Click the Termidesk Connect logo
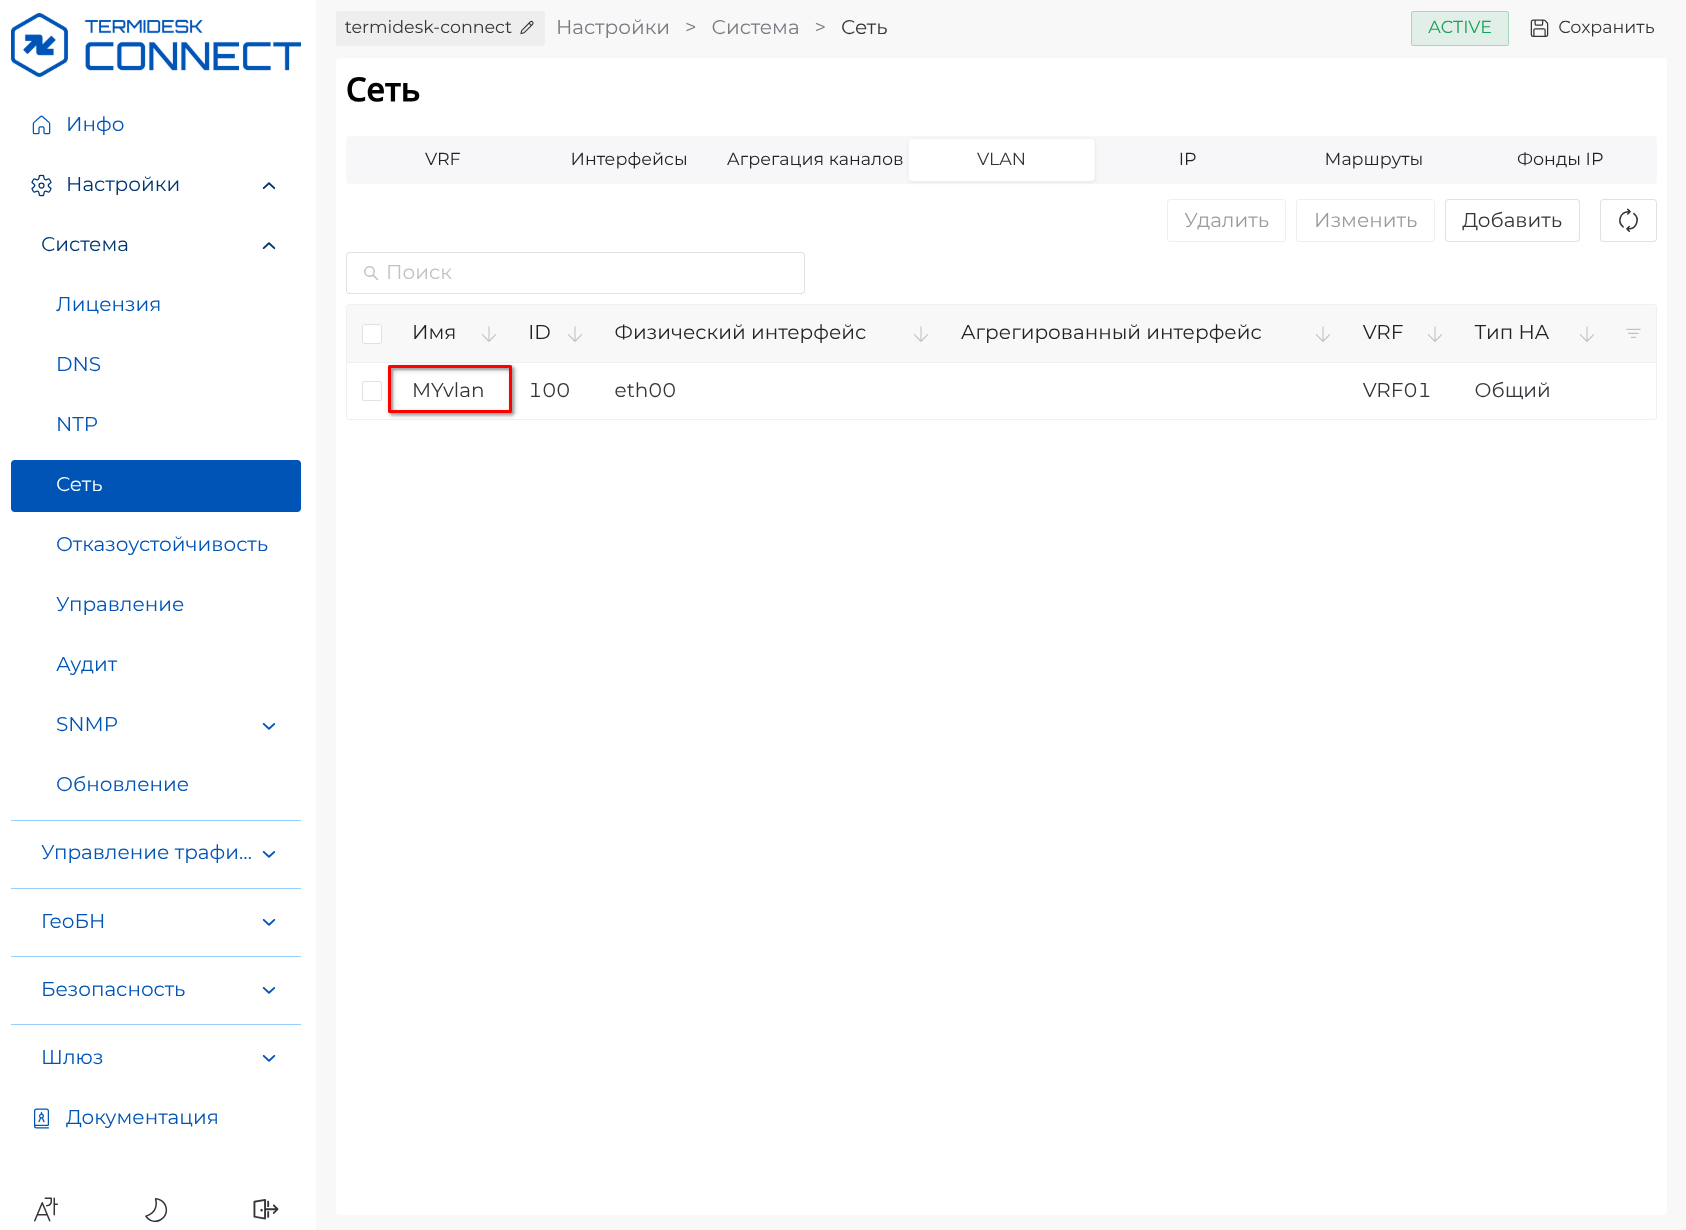 coord(155,45)
